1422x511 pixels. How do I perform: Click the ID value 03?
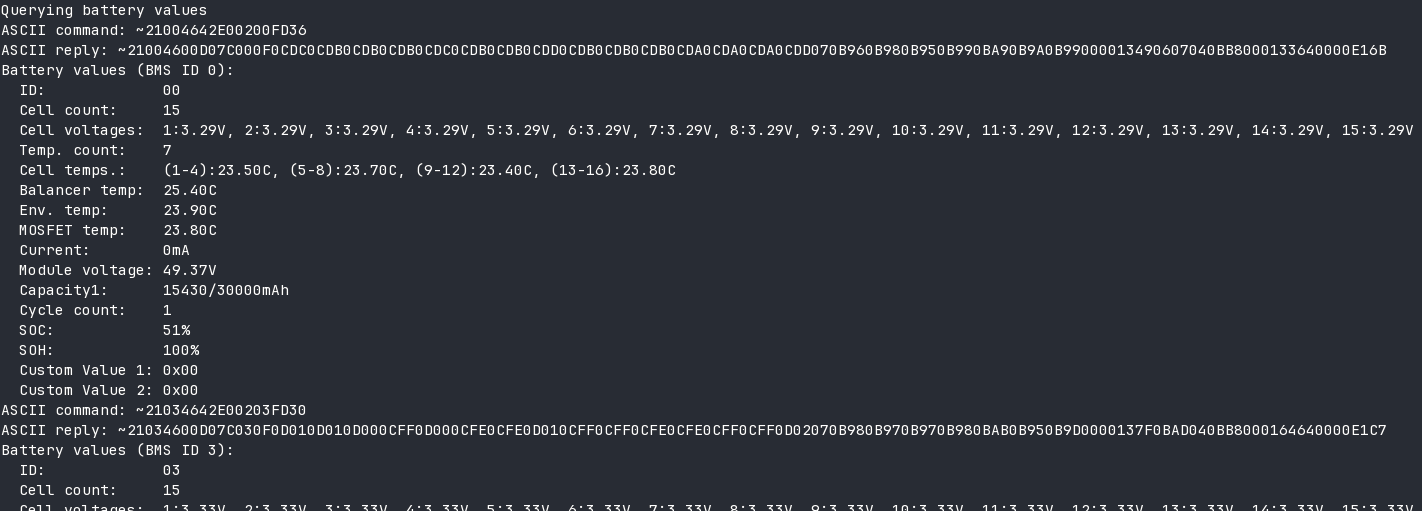[171, 470]
